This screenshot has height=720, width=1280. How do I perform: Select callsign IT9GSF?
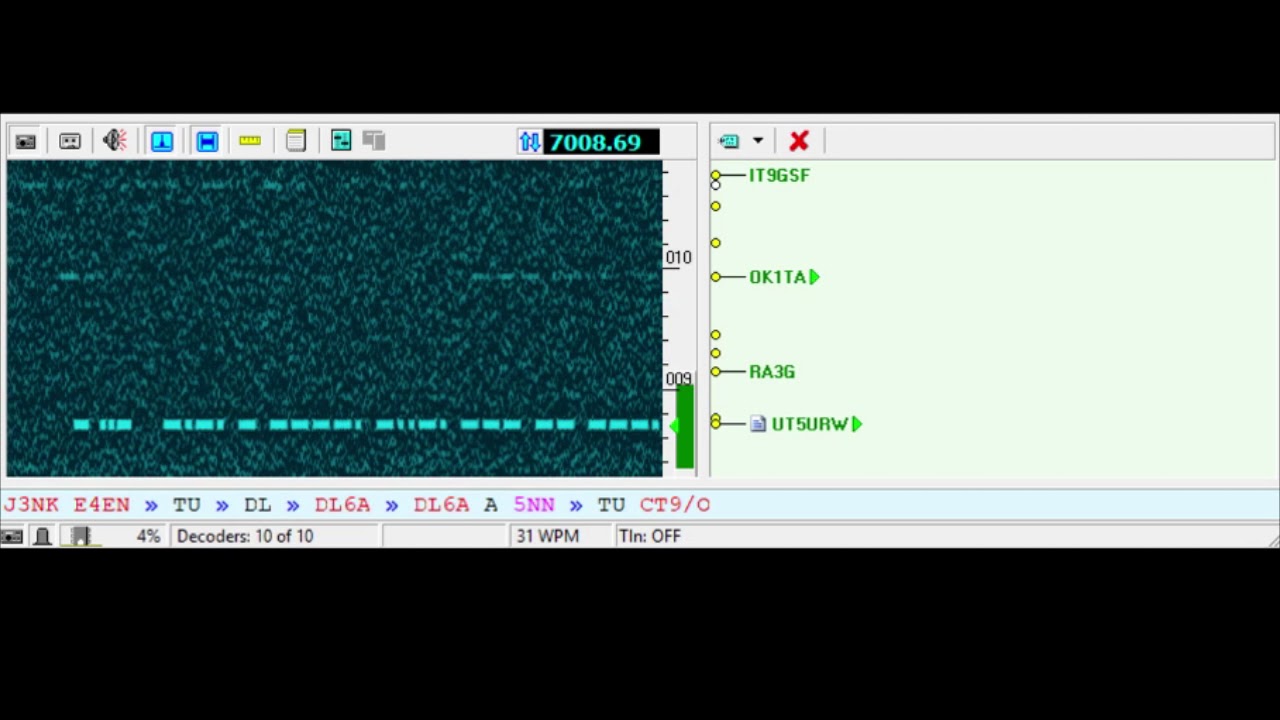[779, 175]
